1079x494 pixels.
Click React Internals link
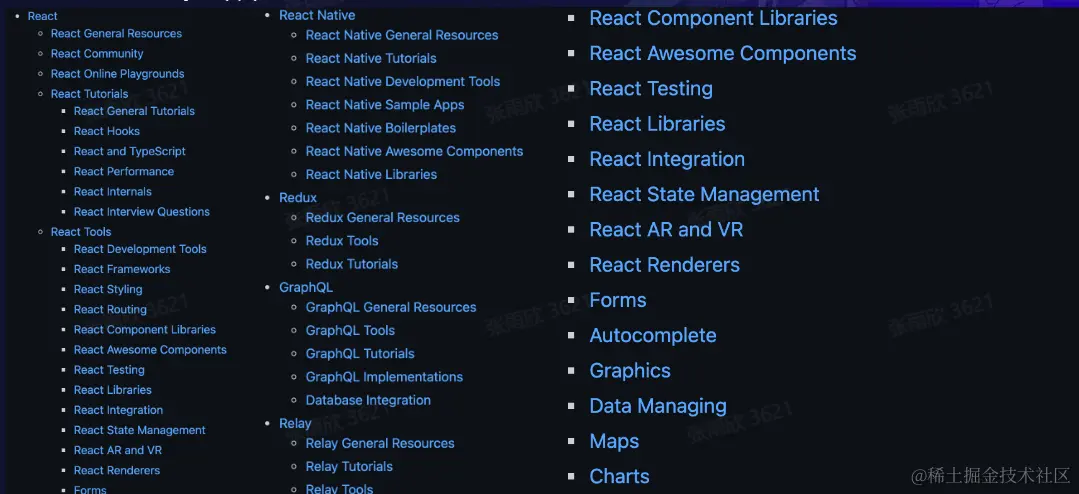coord(113,191)
